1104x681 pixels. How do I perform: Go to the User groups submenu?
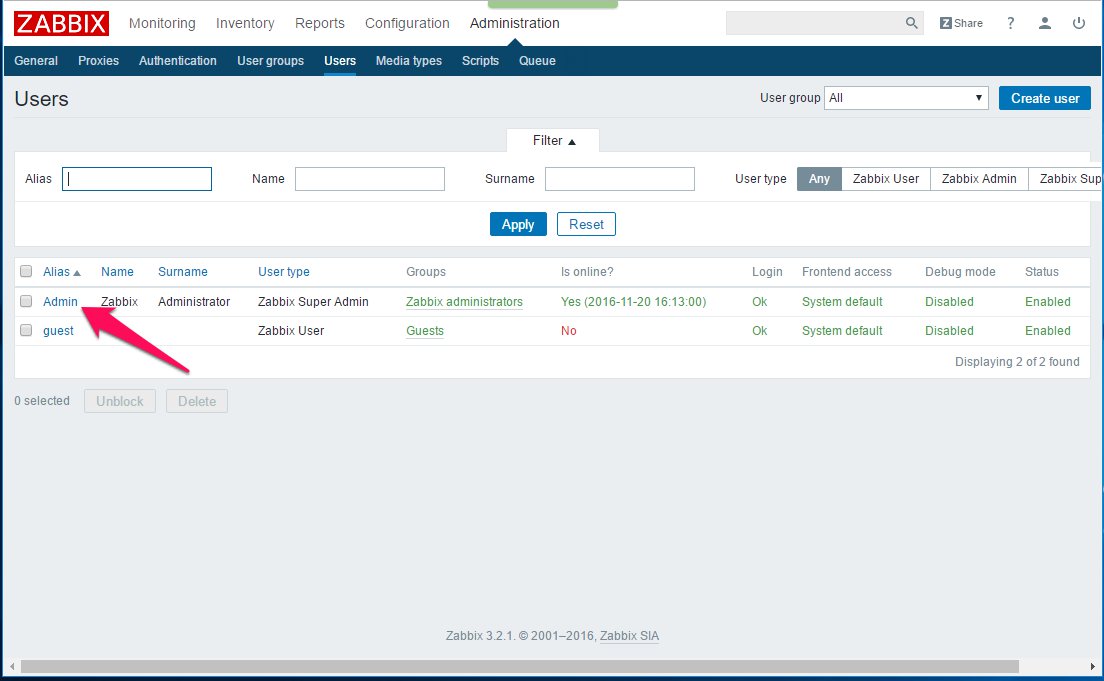coord(270,61)
